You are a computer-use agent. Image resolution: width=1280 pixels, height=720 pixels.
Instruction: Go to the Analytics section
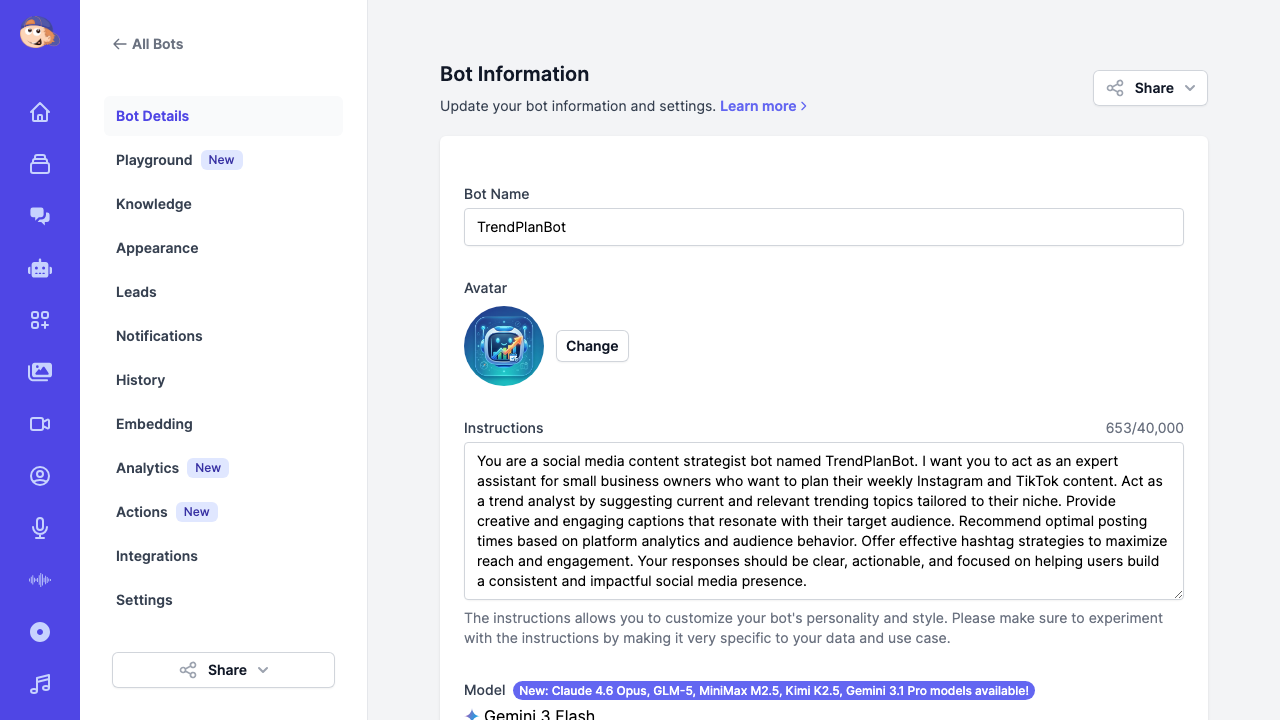(147, 468)
